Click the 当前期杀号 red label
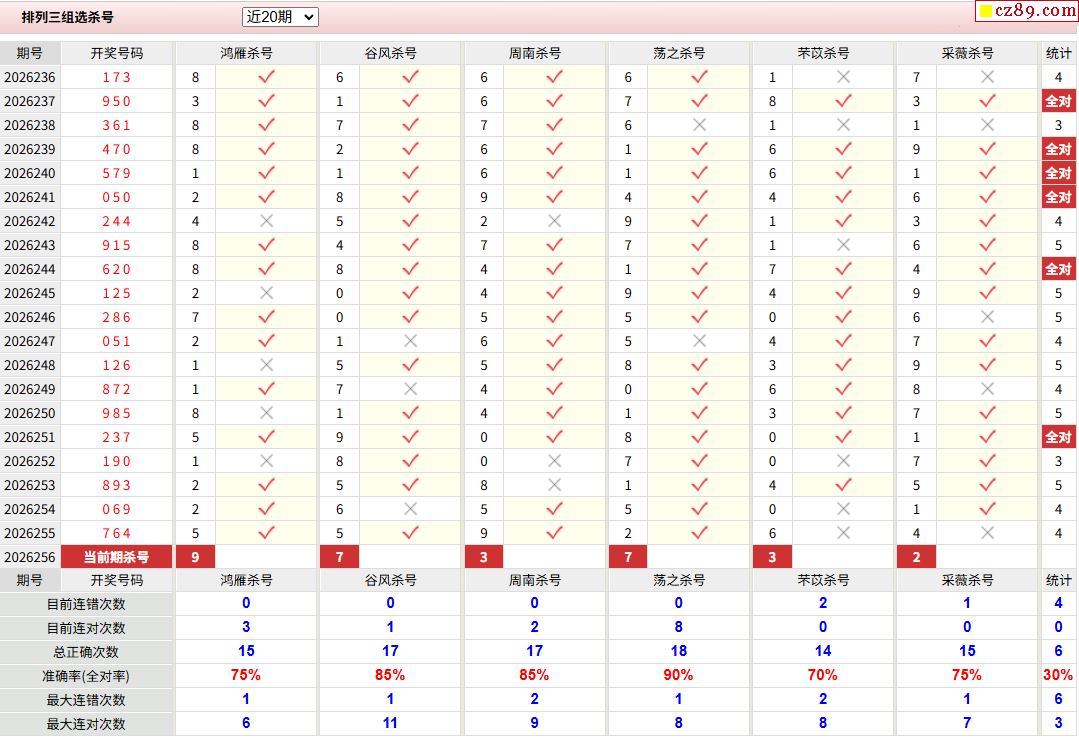1079x739 pixels. 116,557
